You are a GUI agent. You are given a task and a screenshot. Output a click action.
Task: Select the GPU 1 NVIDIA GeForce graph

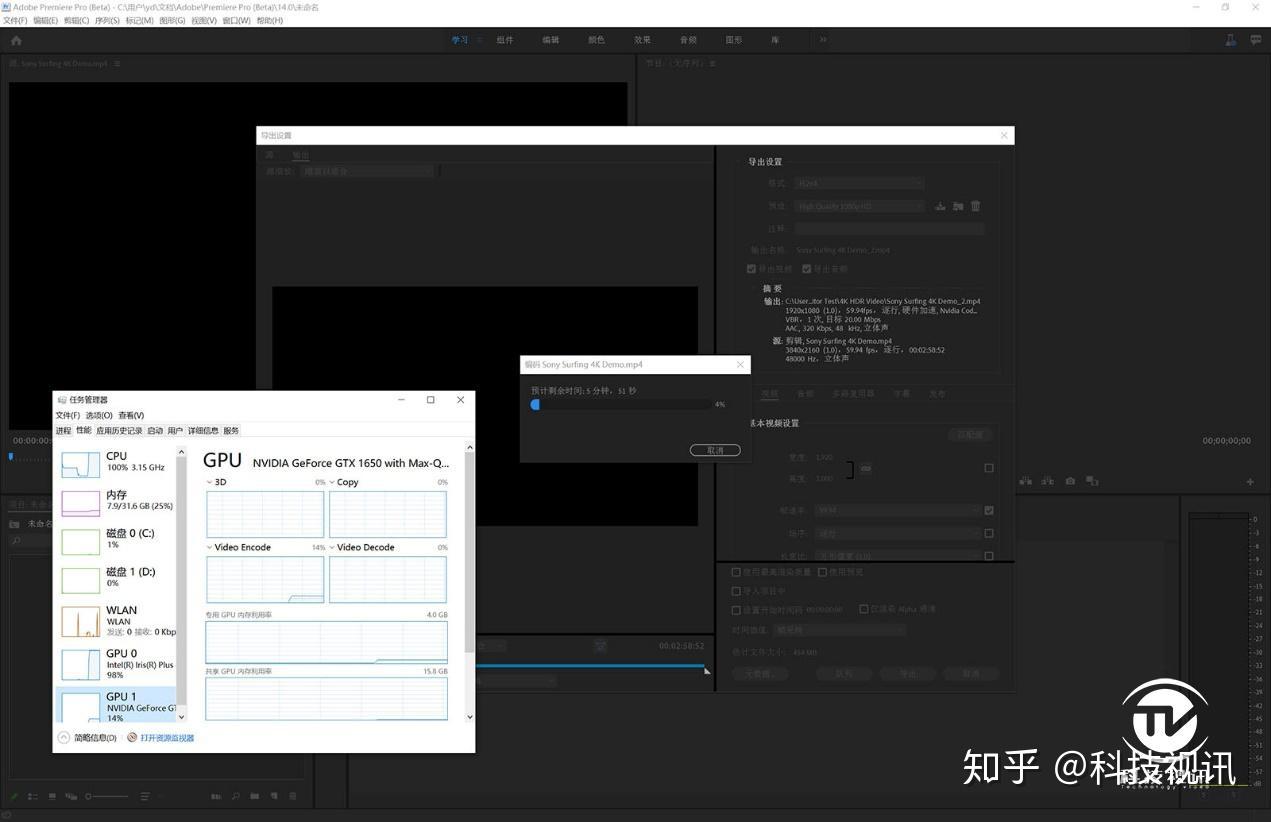(x=81, y=706)
